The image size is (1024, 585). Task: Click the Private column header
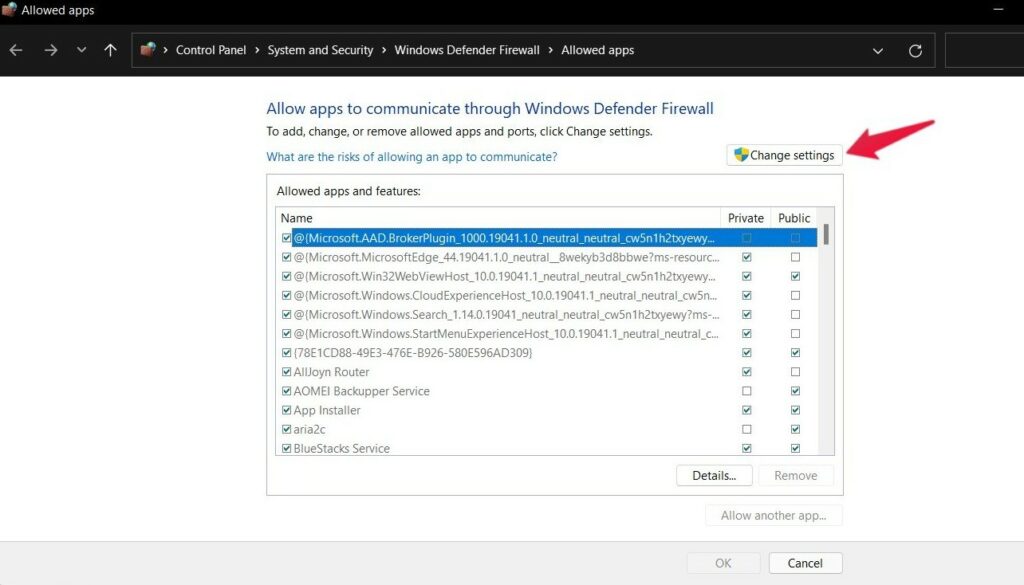(745, 218)
